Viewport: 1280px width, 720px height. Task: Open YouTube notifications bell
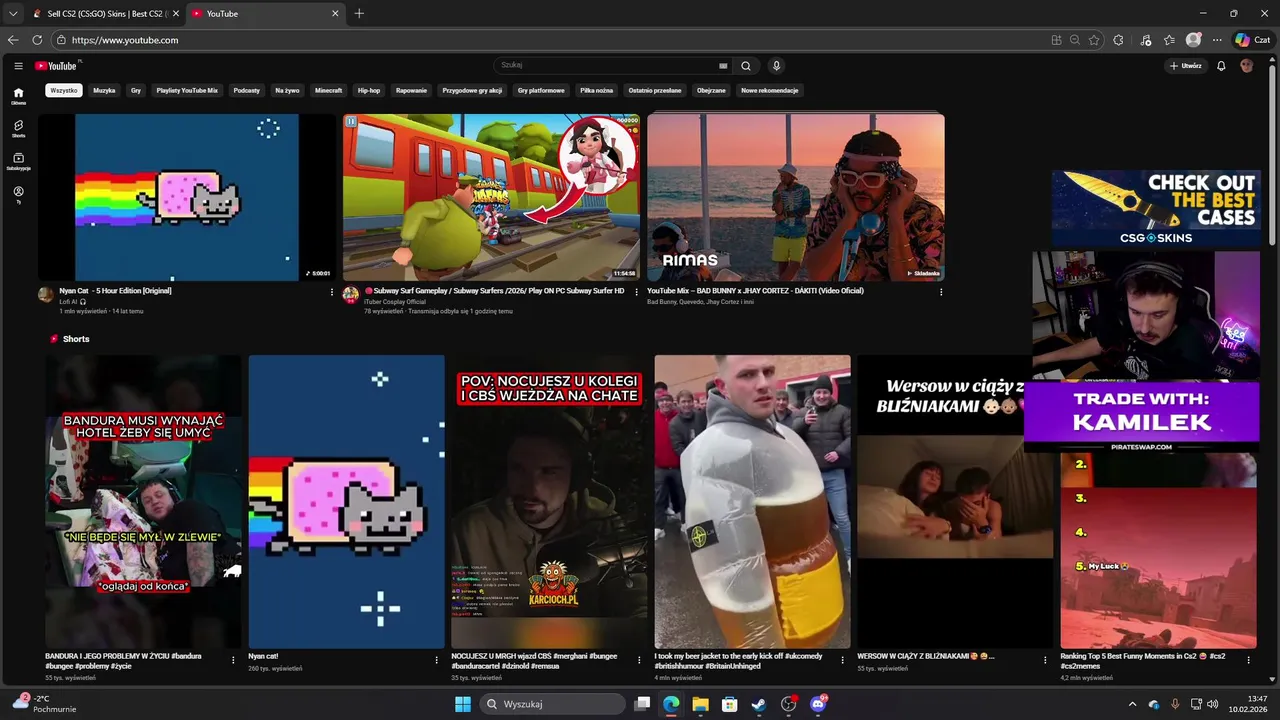click(x=1221, y=66)
